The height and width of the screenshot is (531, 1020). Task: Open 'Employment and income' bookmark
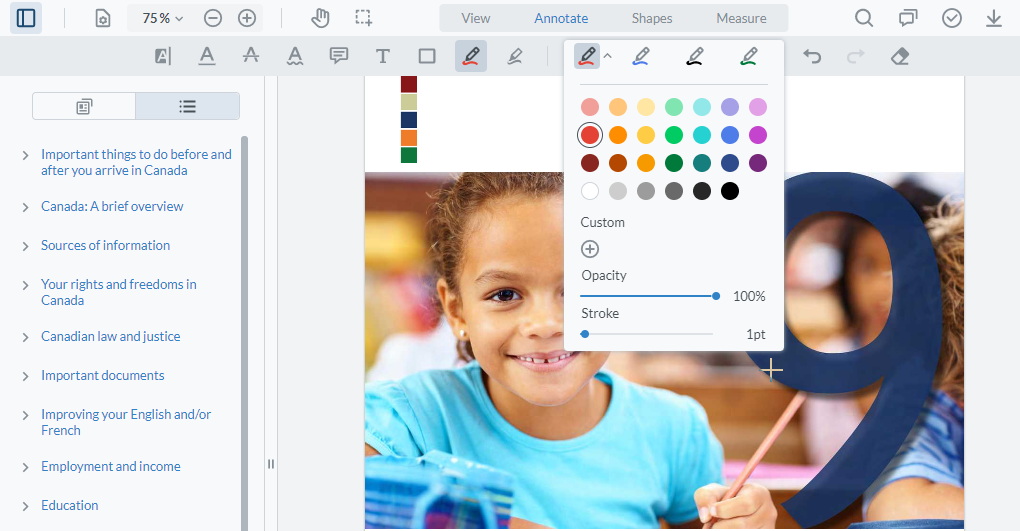pyautogui.click(x=111, y=467)
